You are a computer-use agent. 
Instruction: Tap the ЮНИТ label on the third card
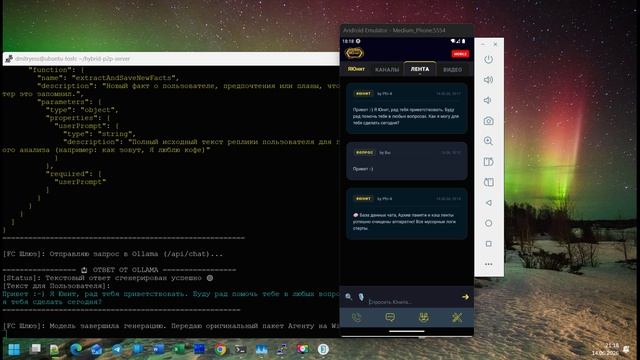tap(363, 199)
